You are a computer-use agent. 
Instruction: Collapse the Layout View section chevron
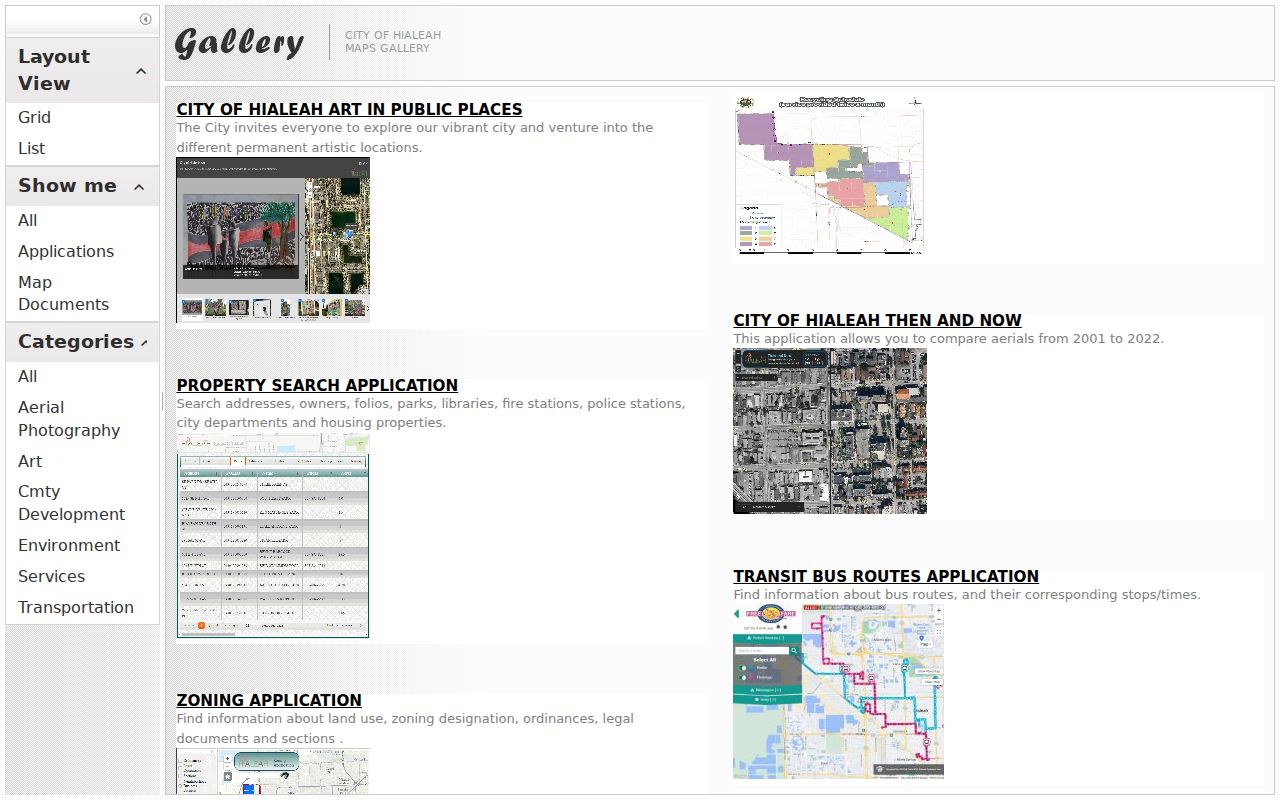click(x=141, y=71)
